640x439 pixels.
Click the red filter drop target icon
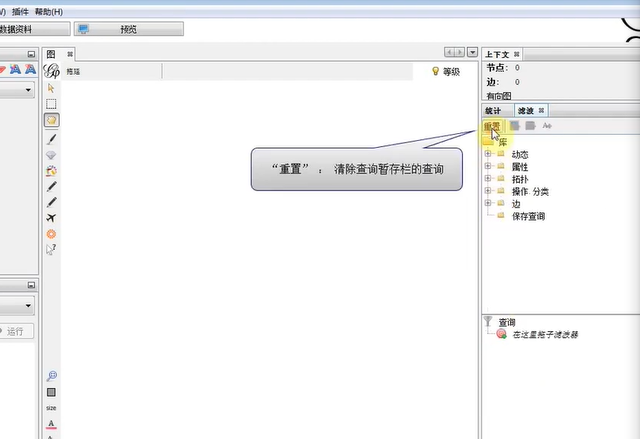pyautogui.click(x=501, y=334)
